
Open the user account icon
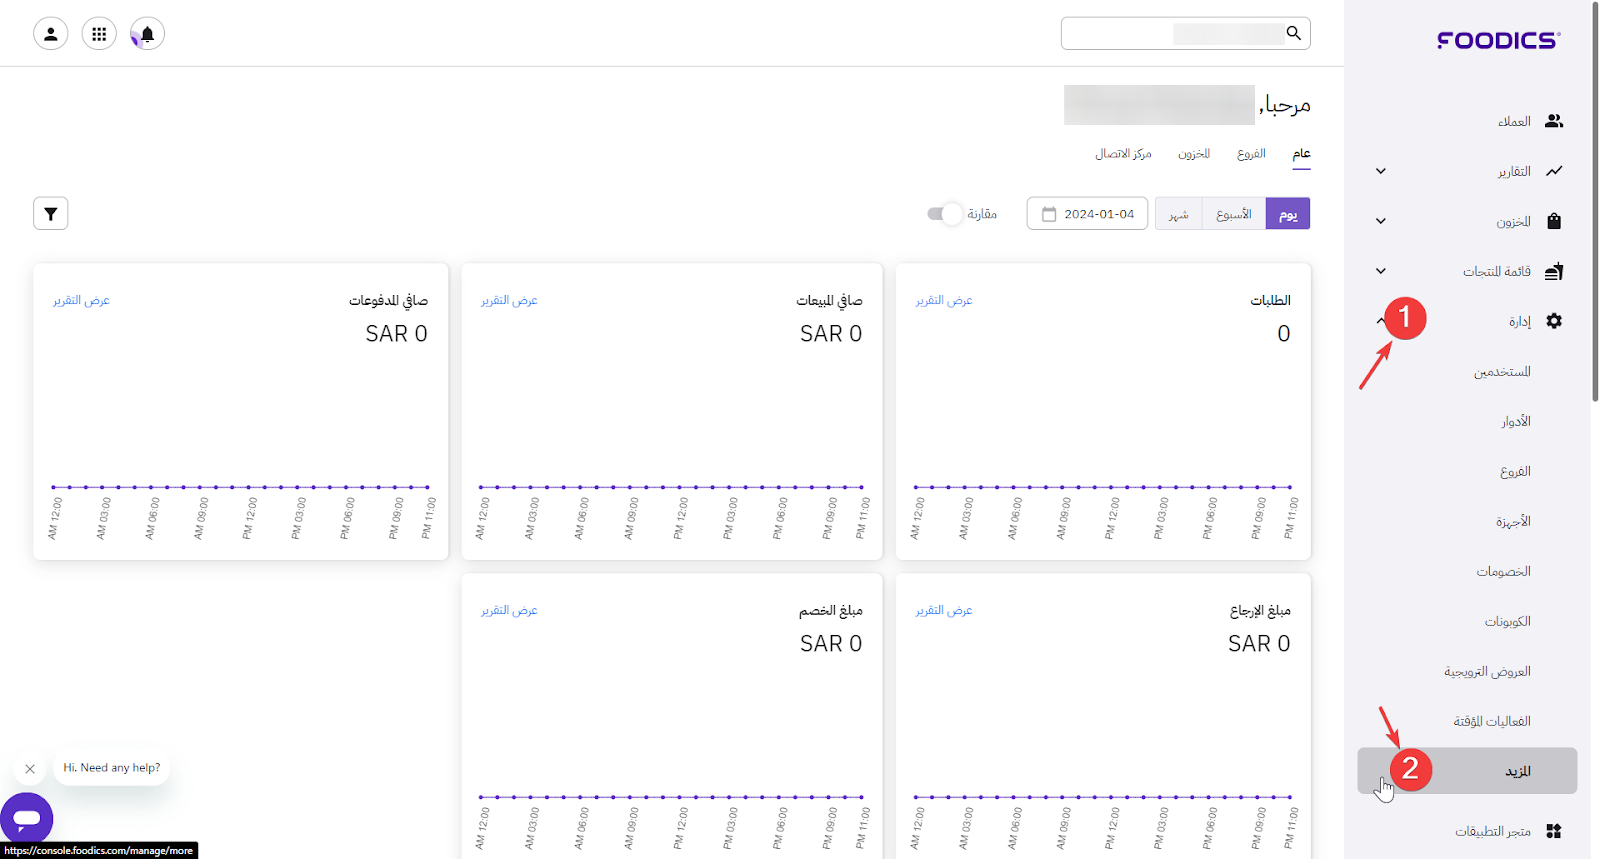pos(51,34)
